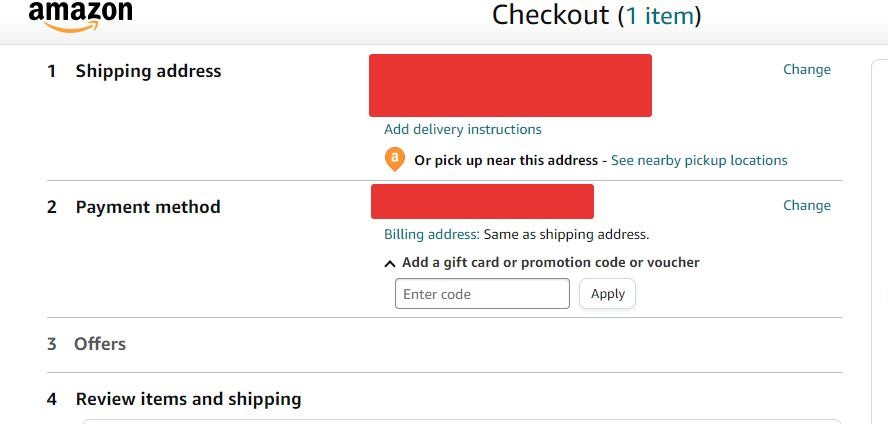The height and width of the screenshot is (424, 888).
Task: Select the Payment method heading
Action: (x=148, y=207)
